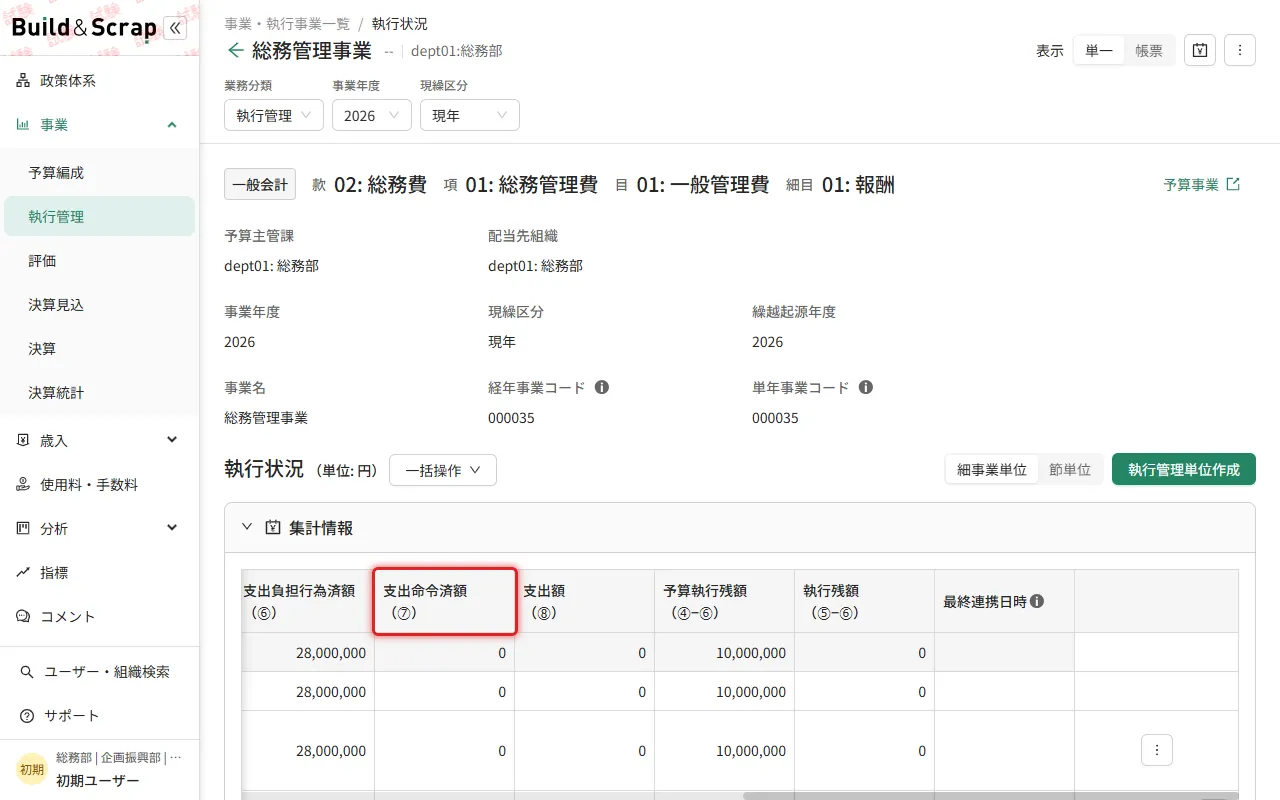Click the info icon beside 最終連携日時

1037,601
